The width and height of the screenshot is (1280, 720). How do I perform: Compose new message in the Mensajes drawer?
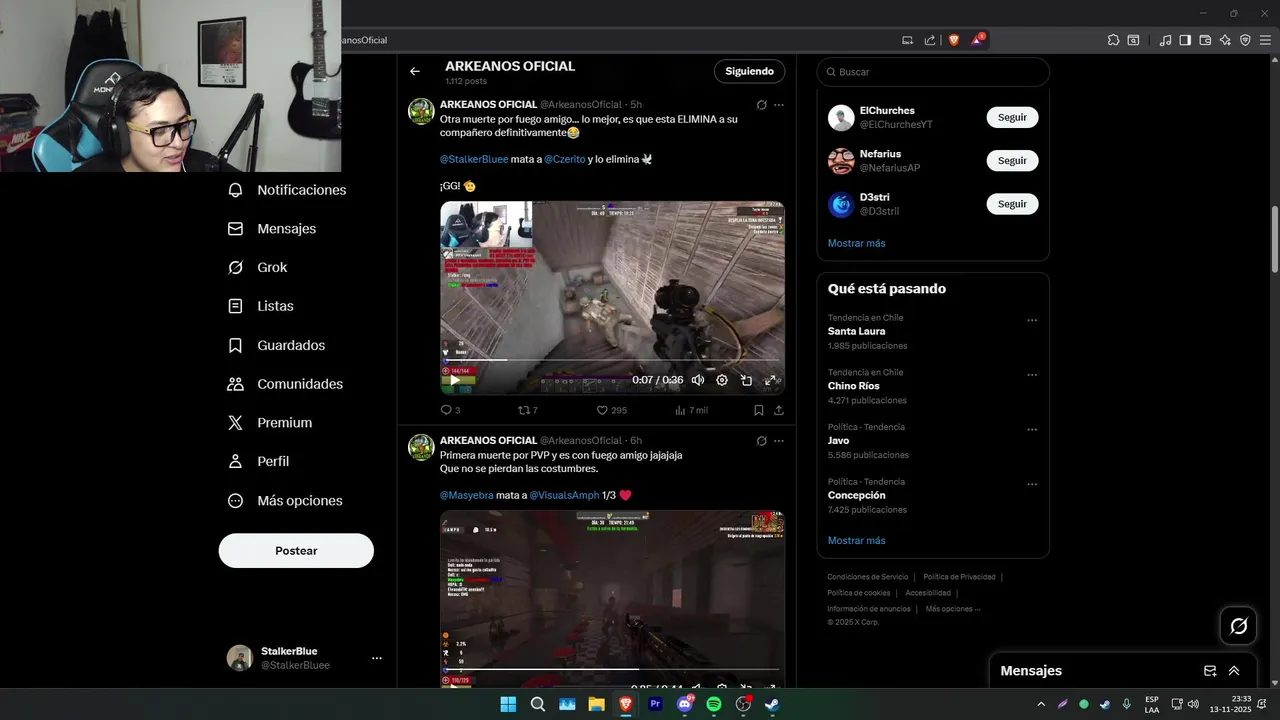pyautogui.click(x=1210, y=671)
